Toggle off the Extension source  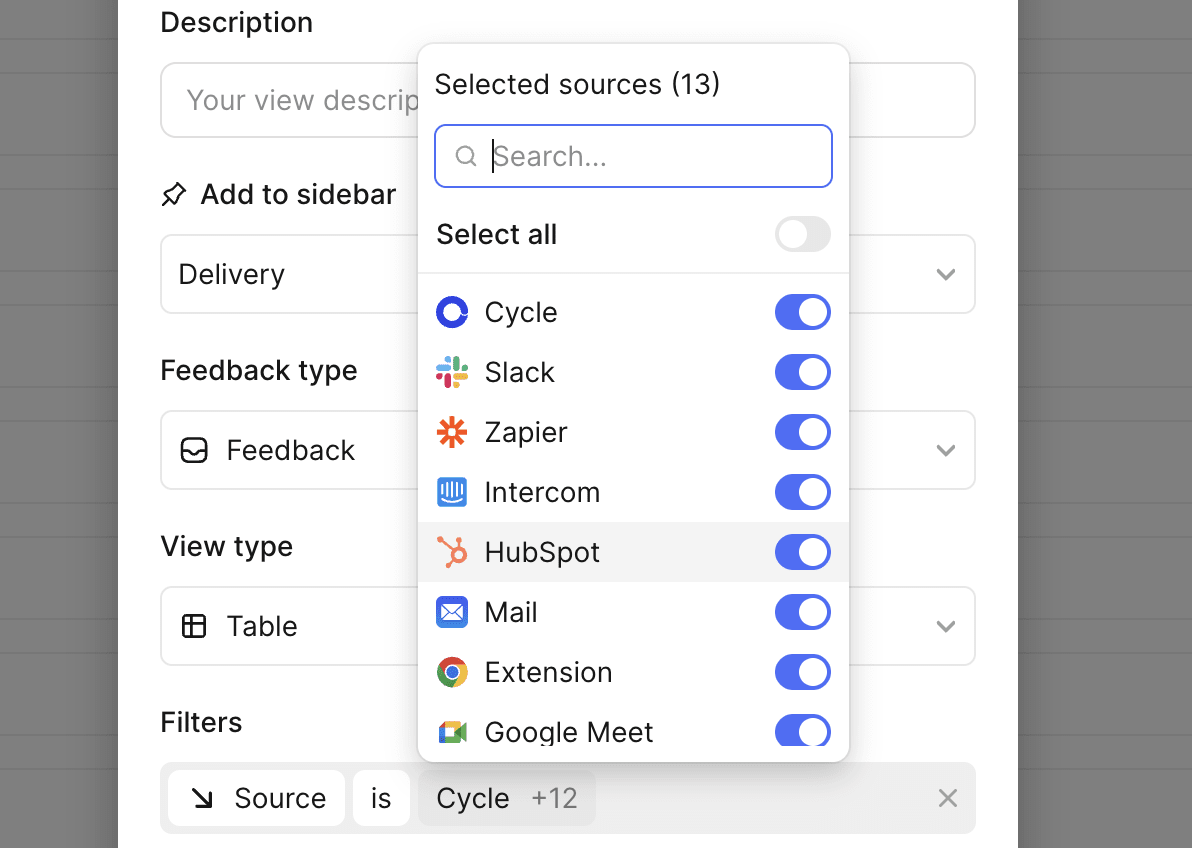click(x=803, y=672)
